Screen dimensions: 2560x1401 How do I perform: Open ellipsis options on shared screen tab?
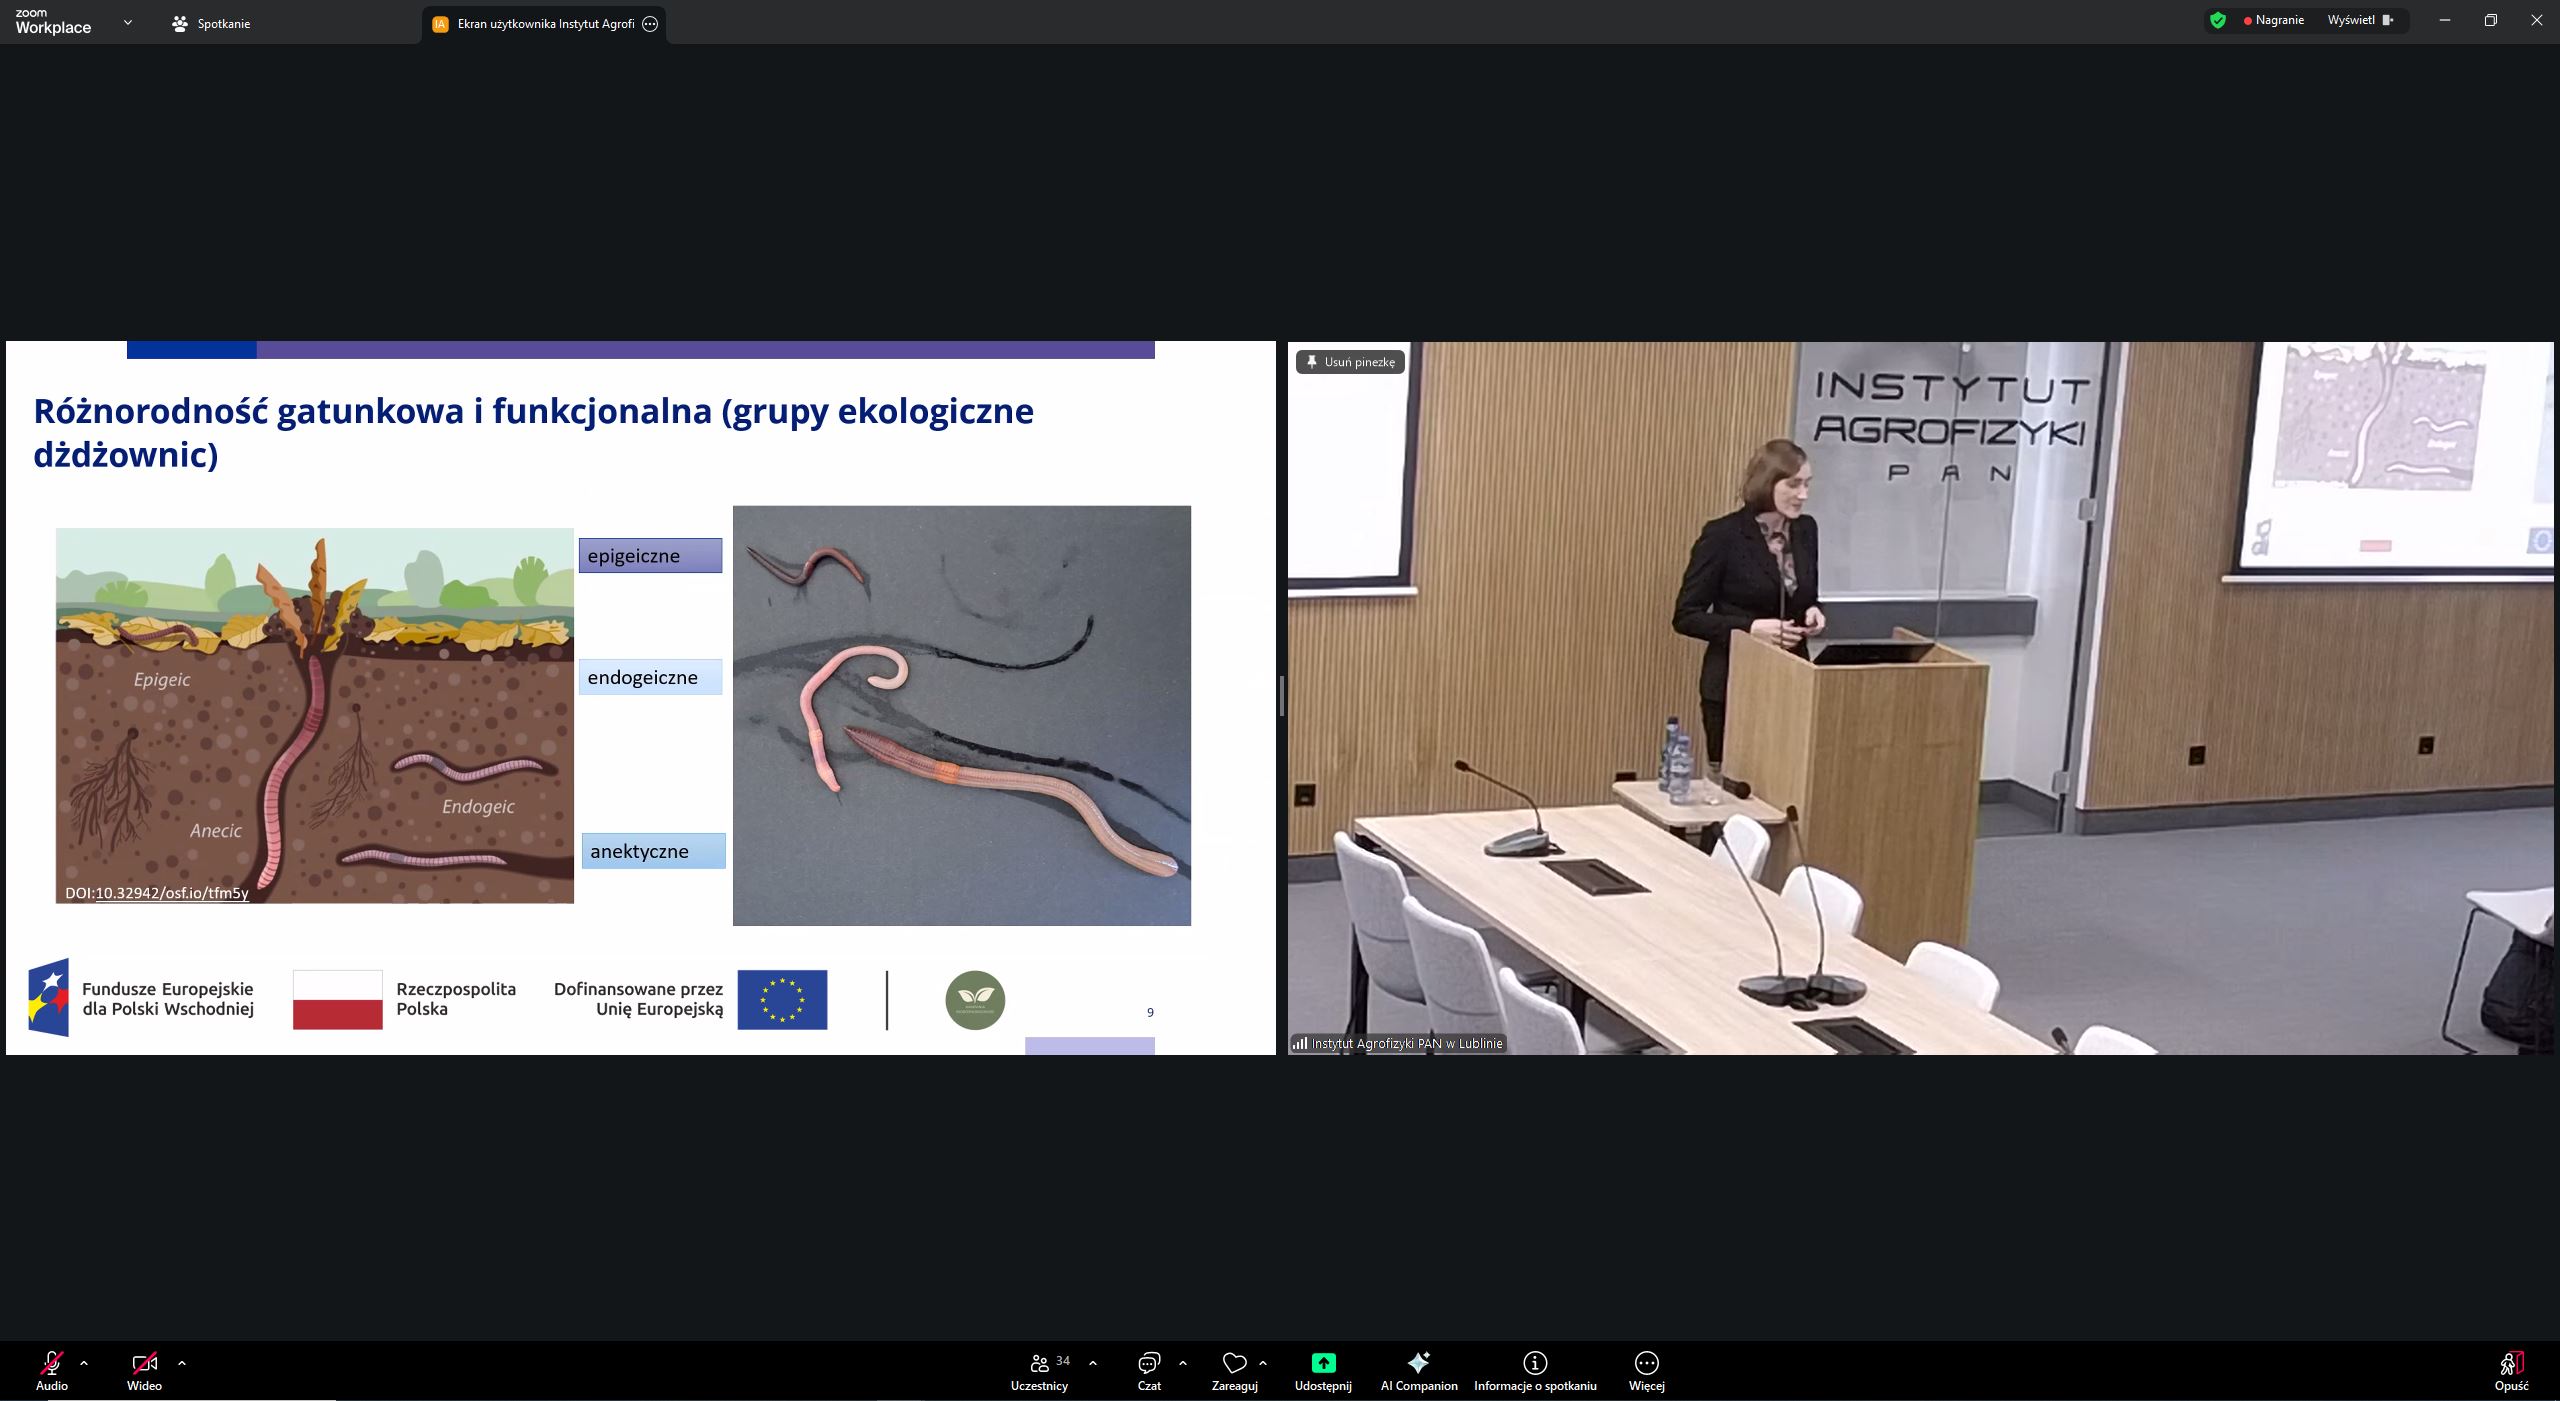[650, 24]
